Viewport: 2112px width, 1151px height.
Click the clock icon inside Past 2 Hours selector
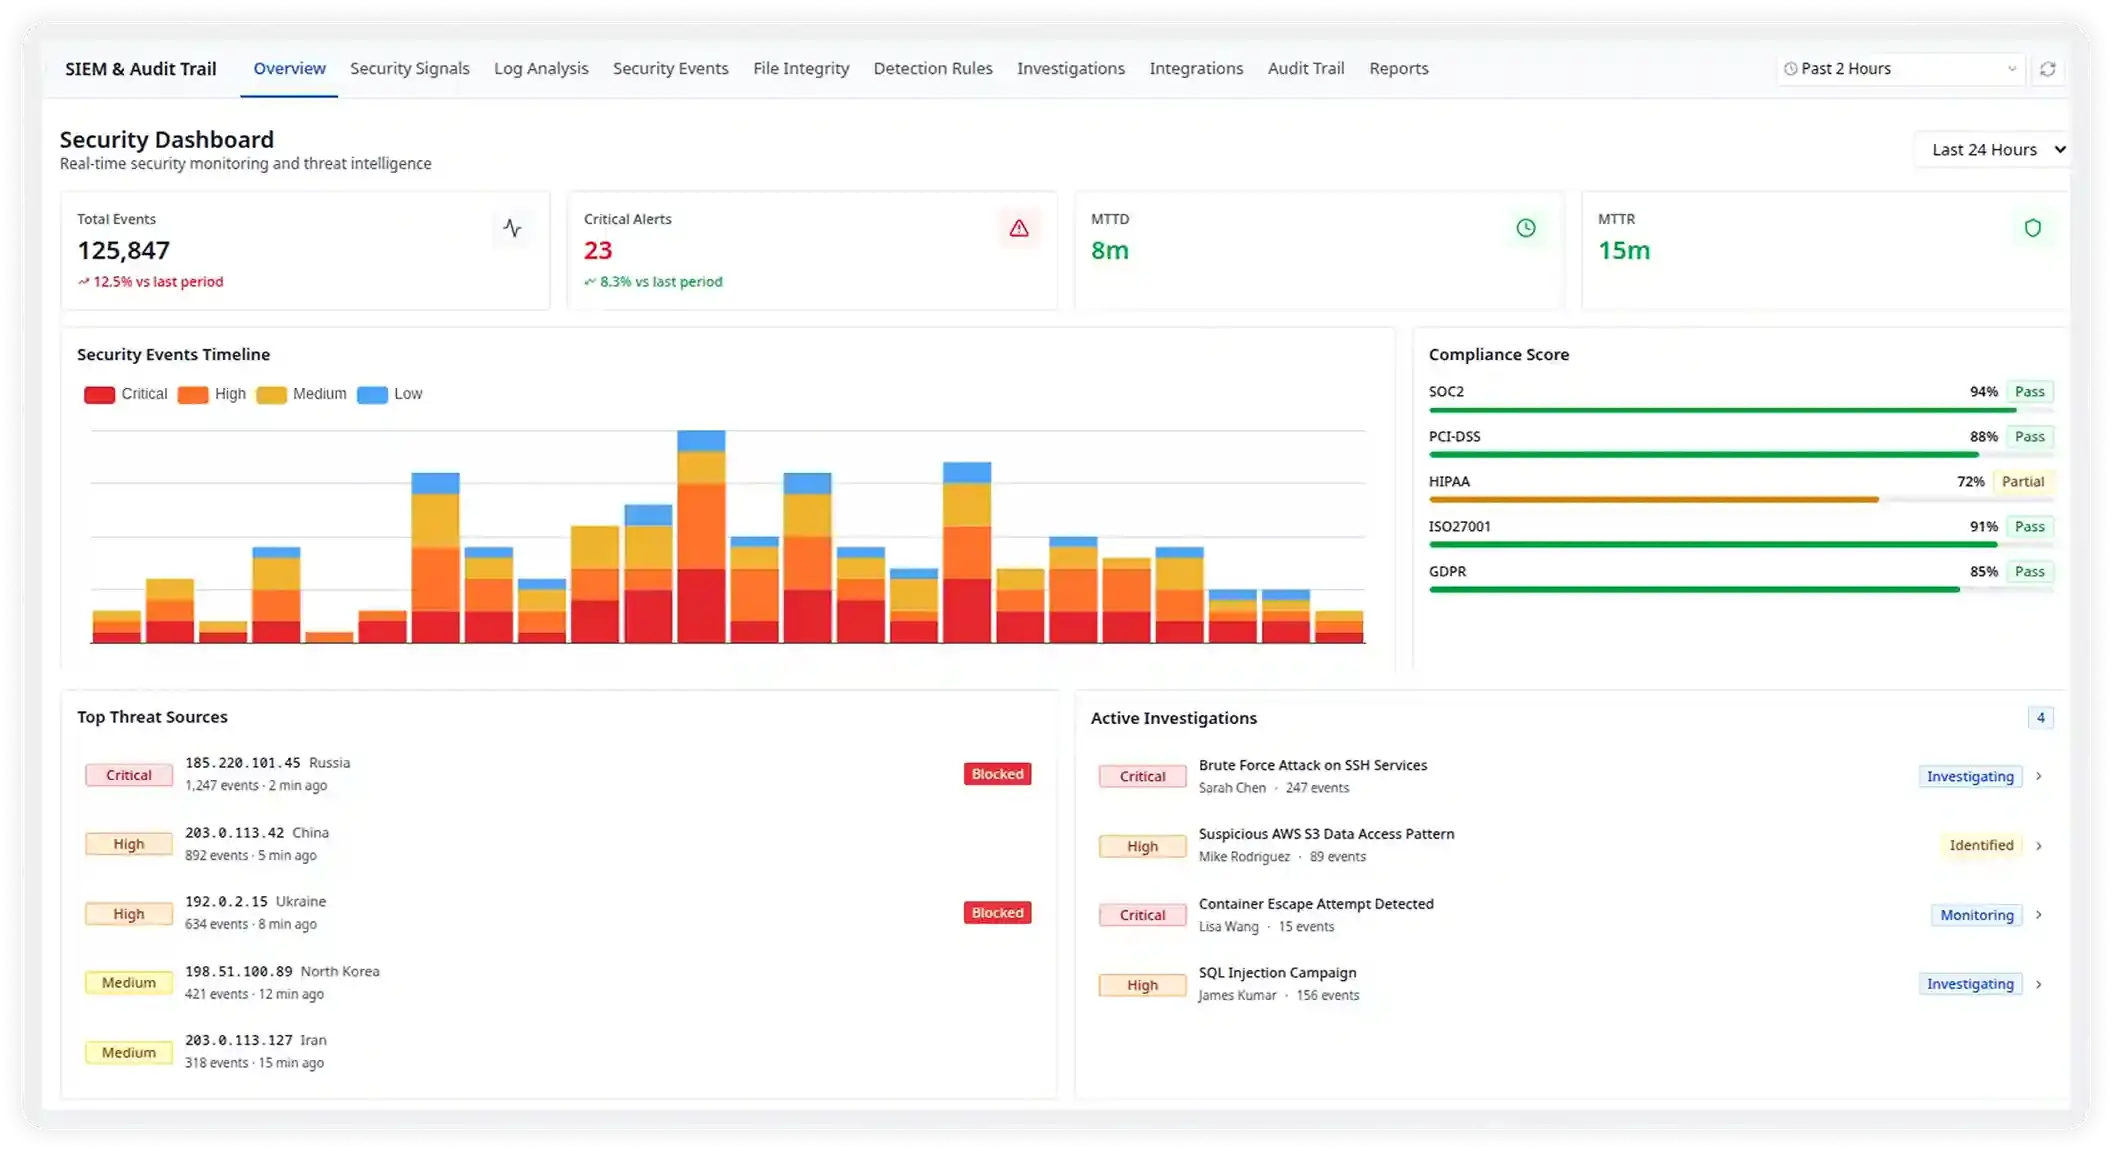point(1792,69)
